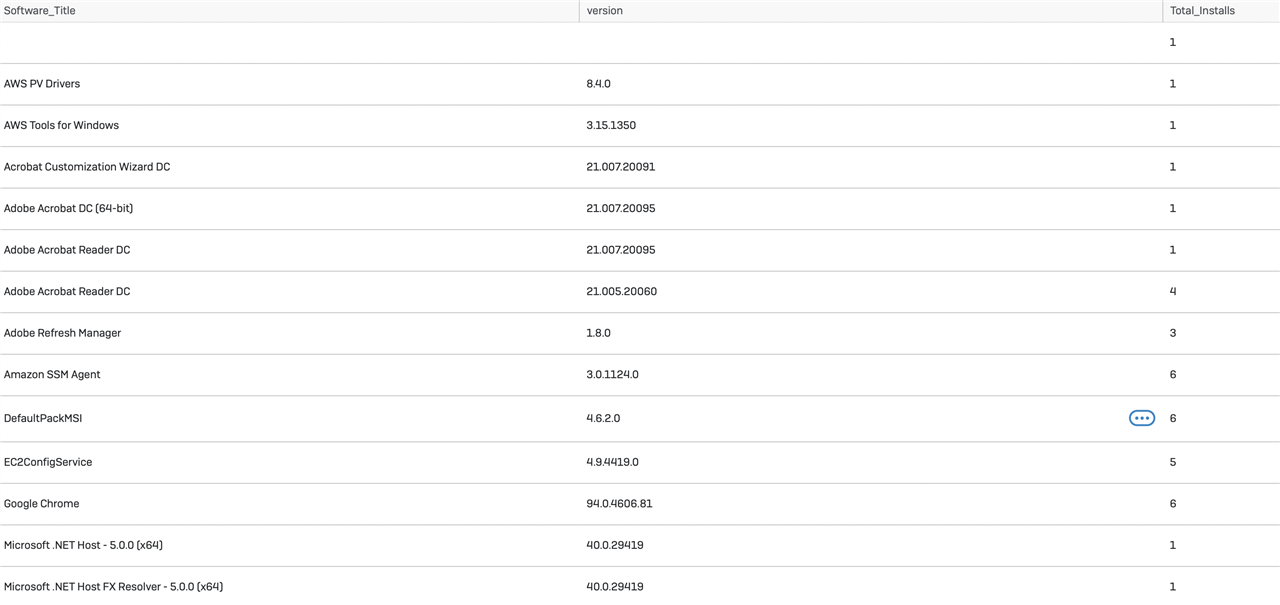
Task: Open the ellipsis menu in DefaultPackMSI row
Action: tap(1142, 418)
